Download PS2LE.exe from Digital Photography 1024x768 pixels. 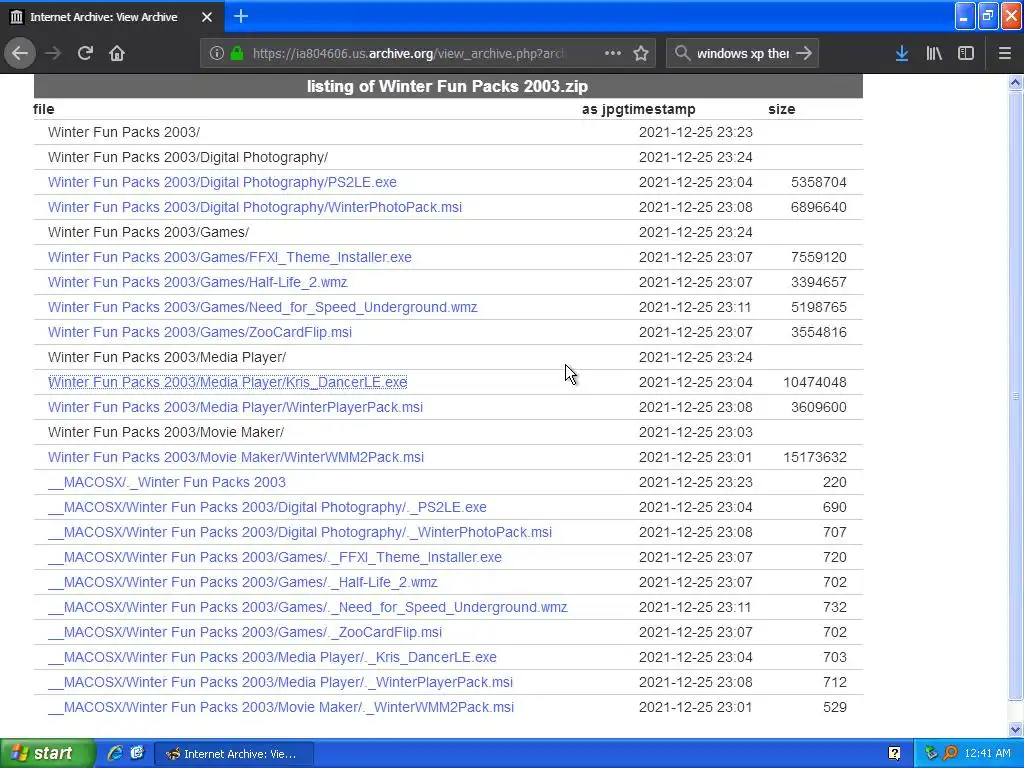(222, 182)
